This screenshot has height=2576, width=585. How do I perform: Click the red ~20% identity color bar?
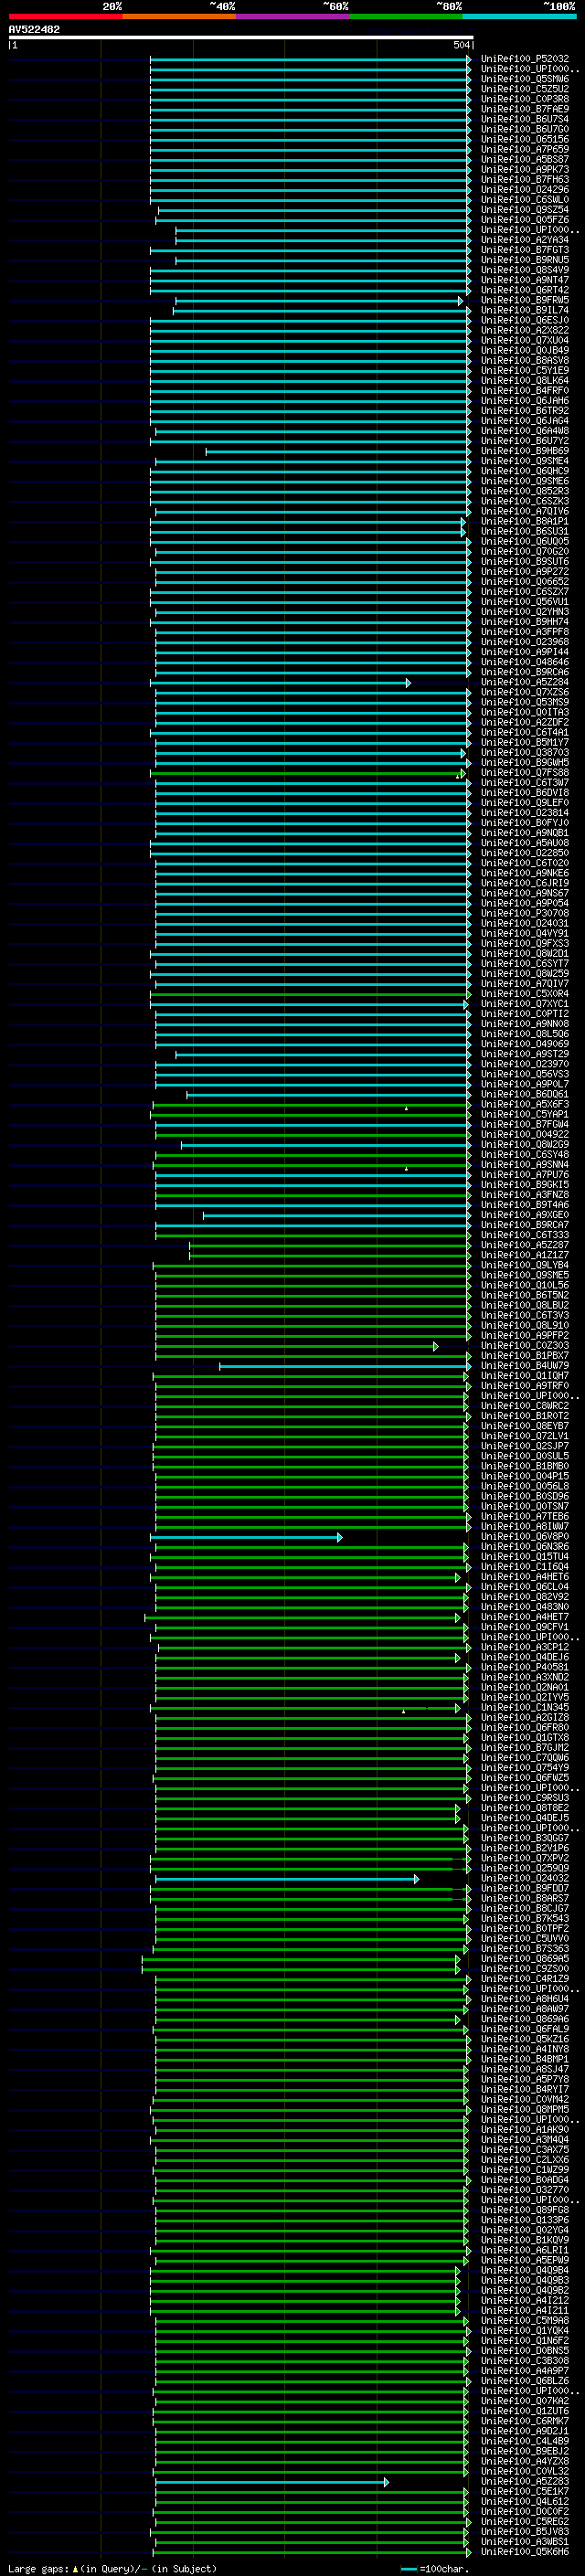tap(65, 16)
